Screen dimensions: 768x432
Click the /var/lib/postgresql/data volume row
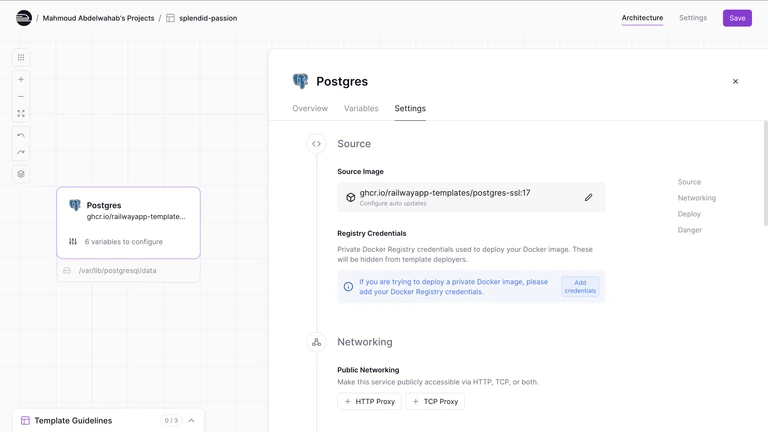(x=128, y=270)
